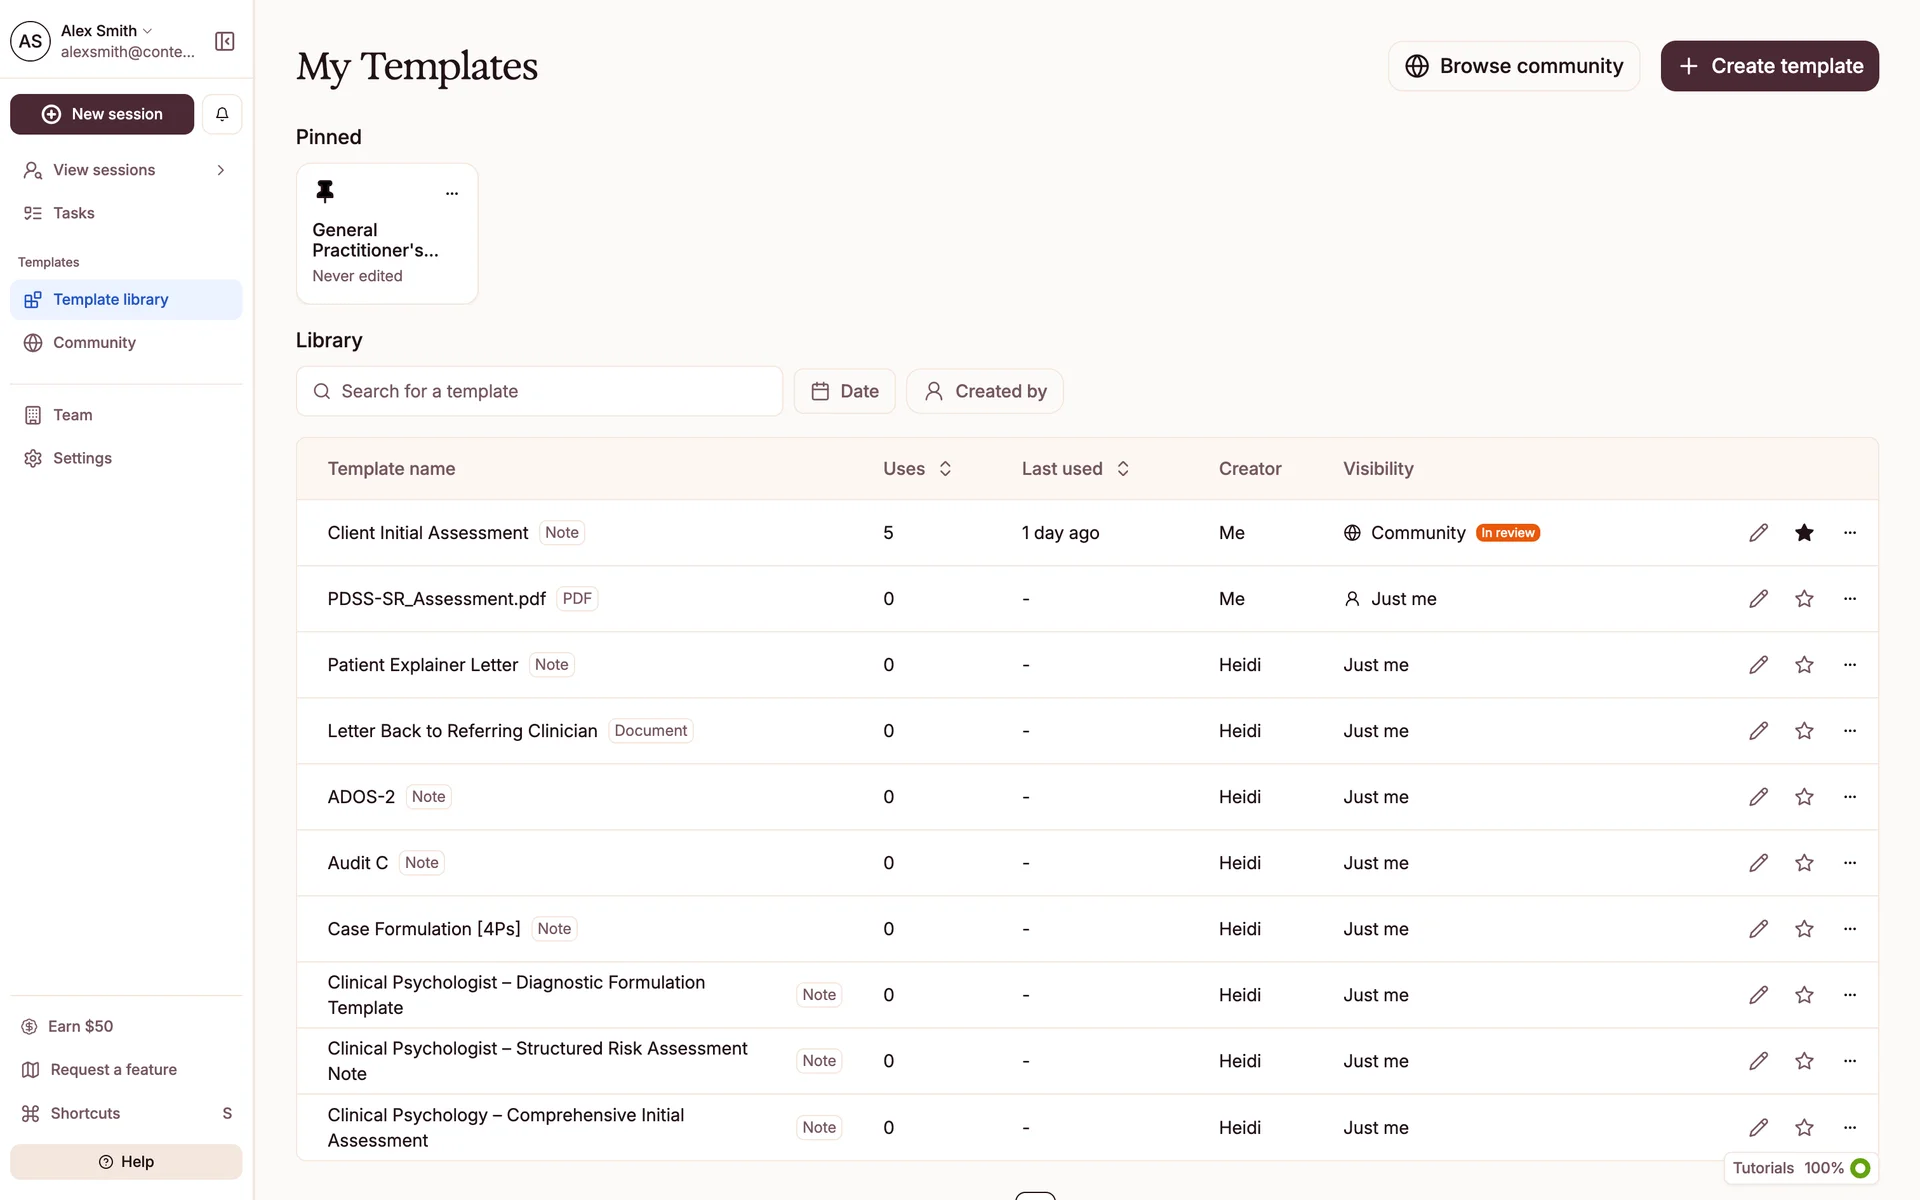The width and height of the screenshot is (1920, 1200).
Task: Open notifications bell icon
Action: tap(222, 114)
